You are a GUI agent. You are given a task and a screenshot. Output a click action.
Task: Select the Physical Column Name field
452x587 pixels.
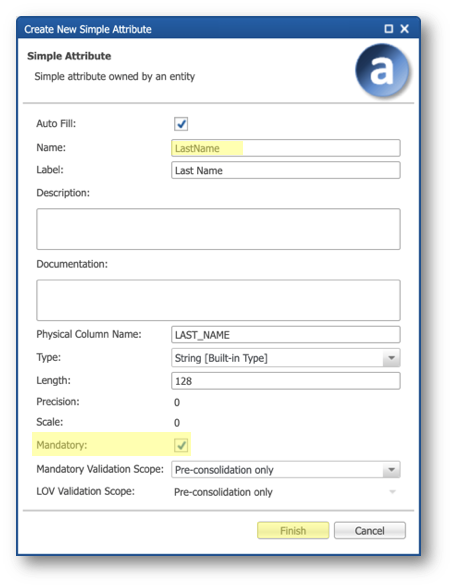pos(286,335)
